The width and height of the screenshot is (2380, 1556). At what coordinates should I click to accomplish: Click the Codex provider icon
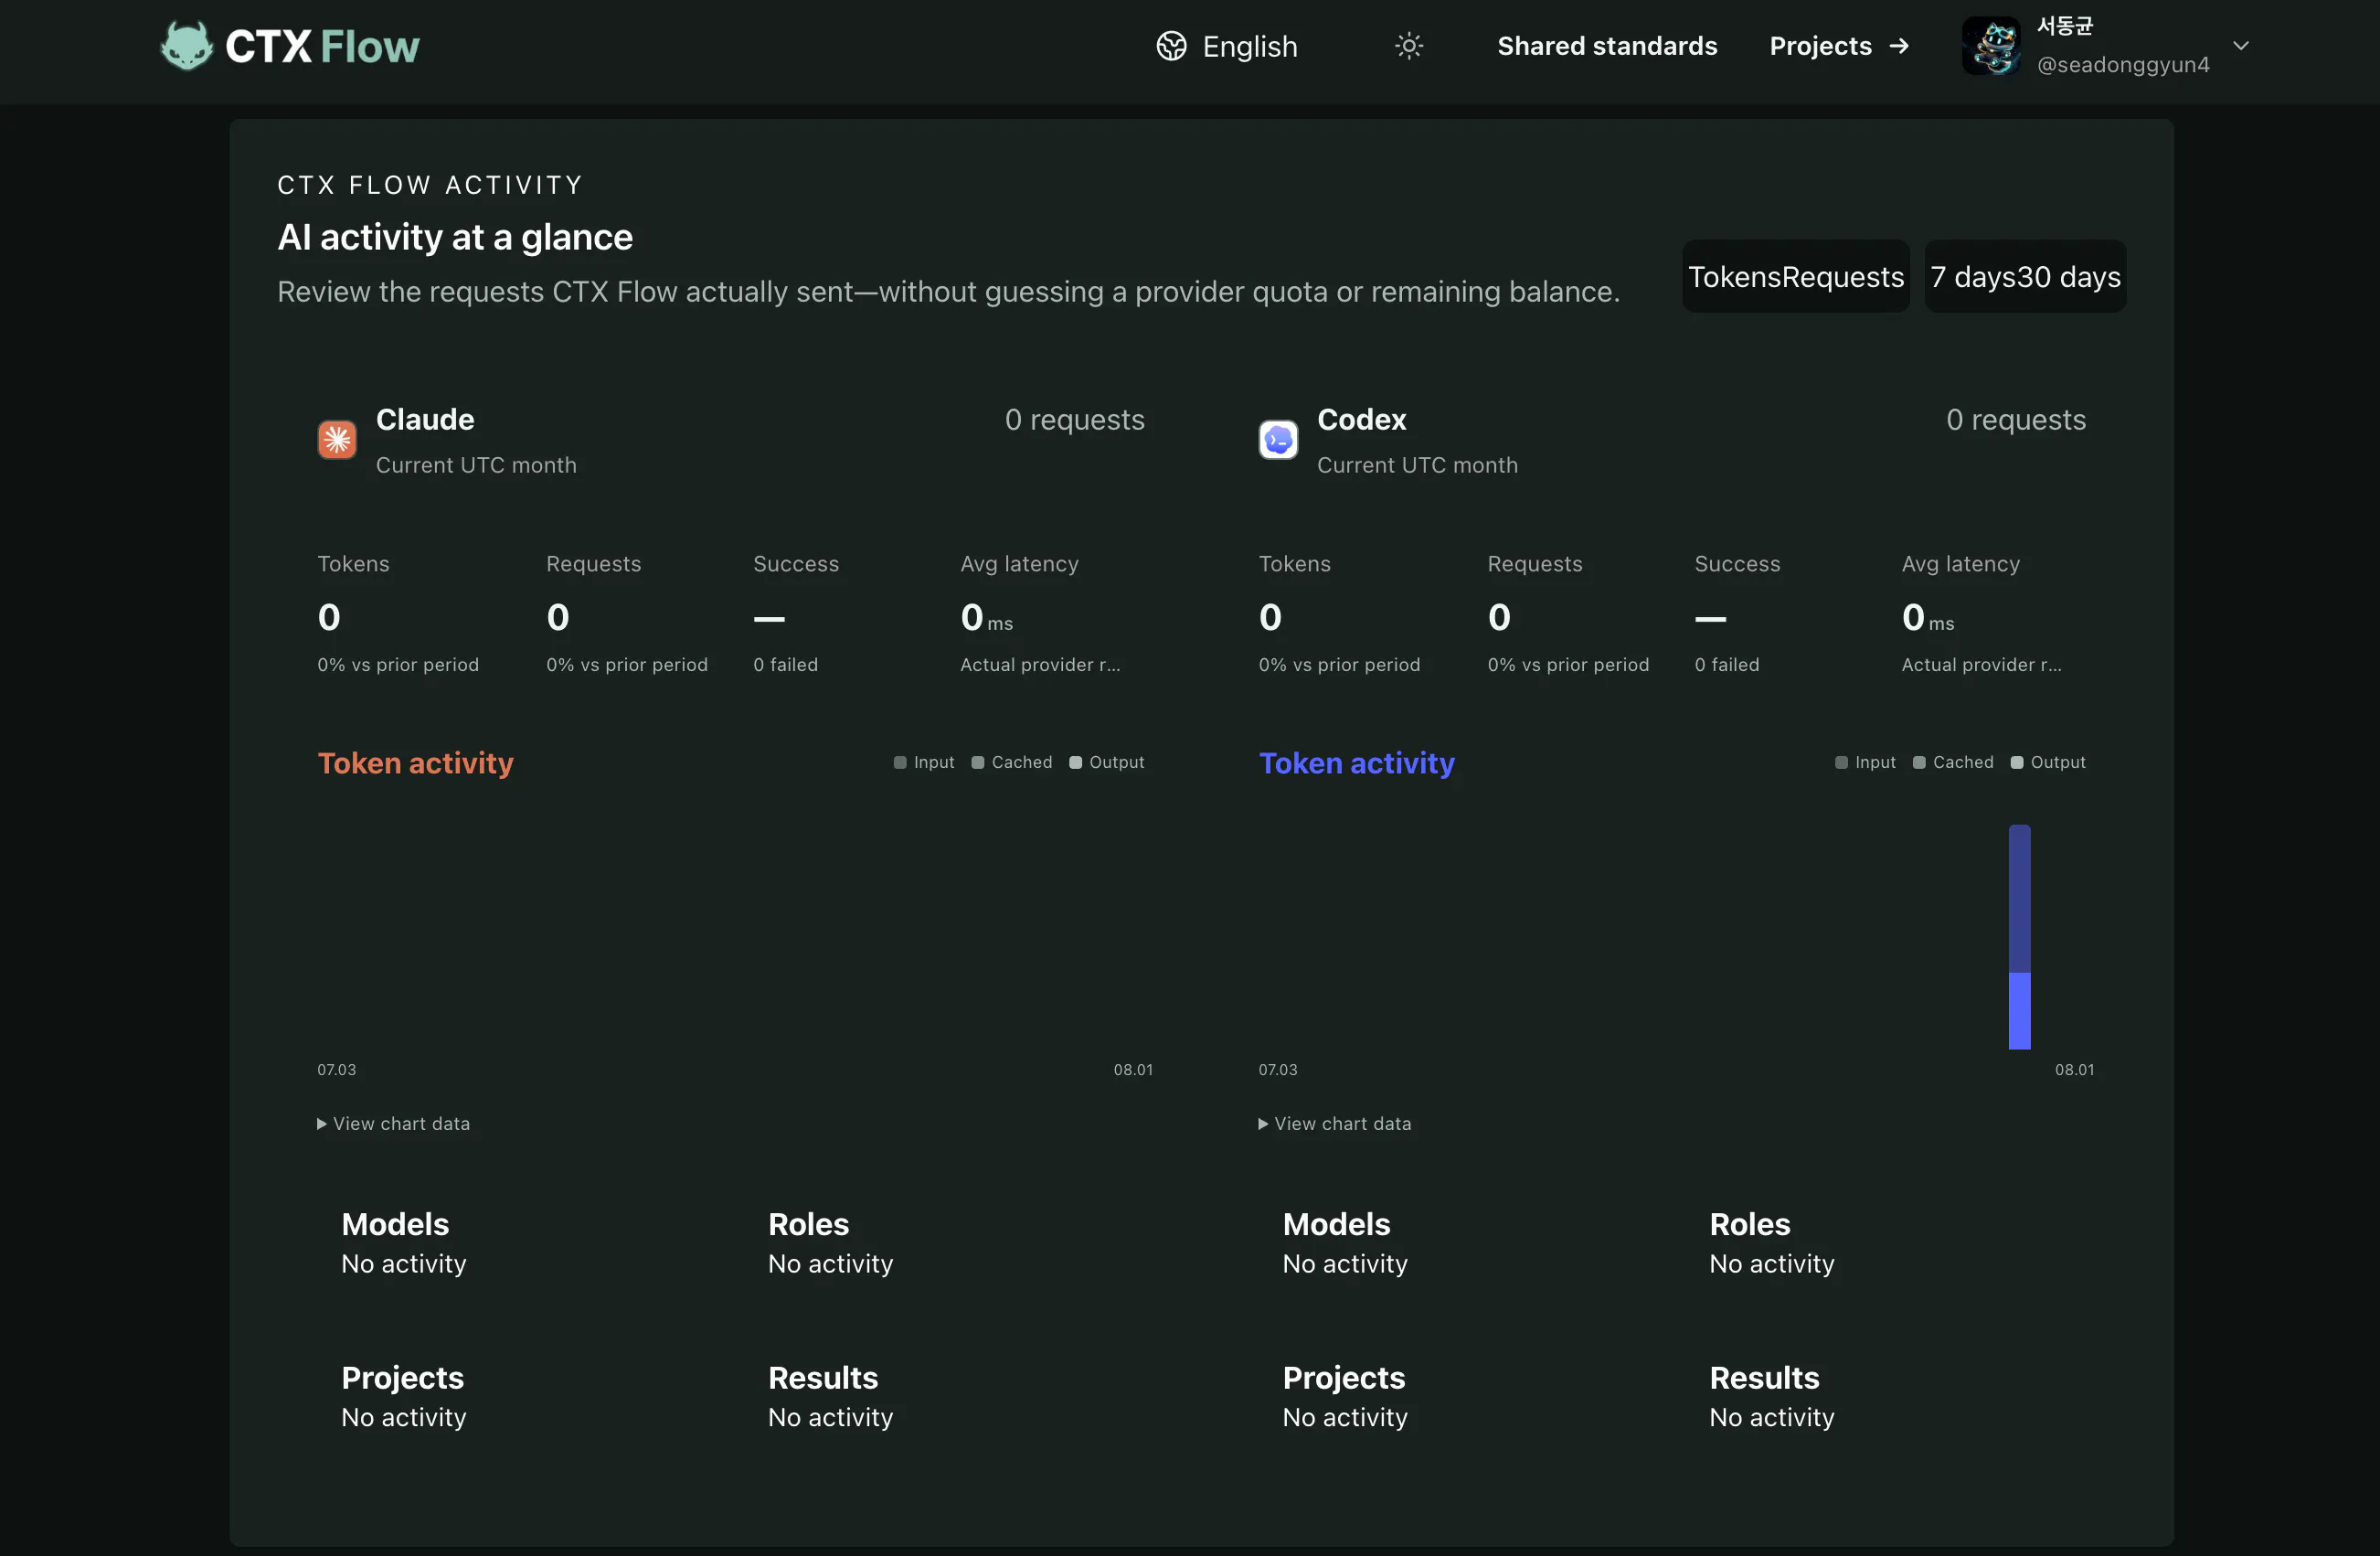[x=1278, y=440]
